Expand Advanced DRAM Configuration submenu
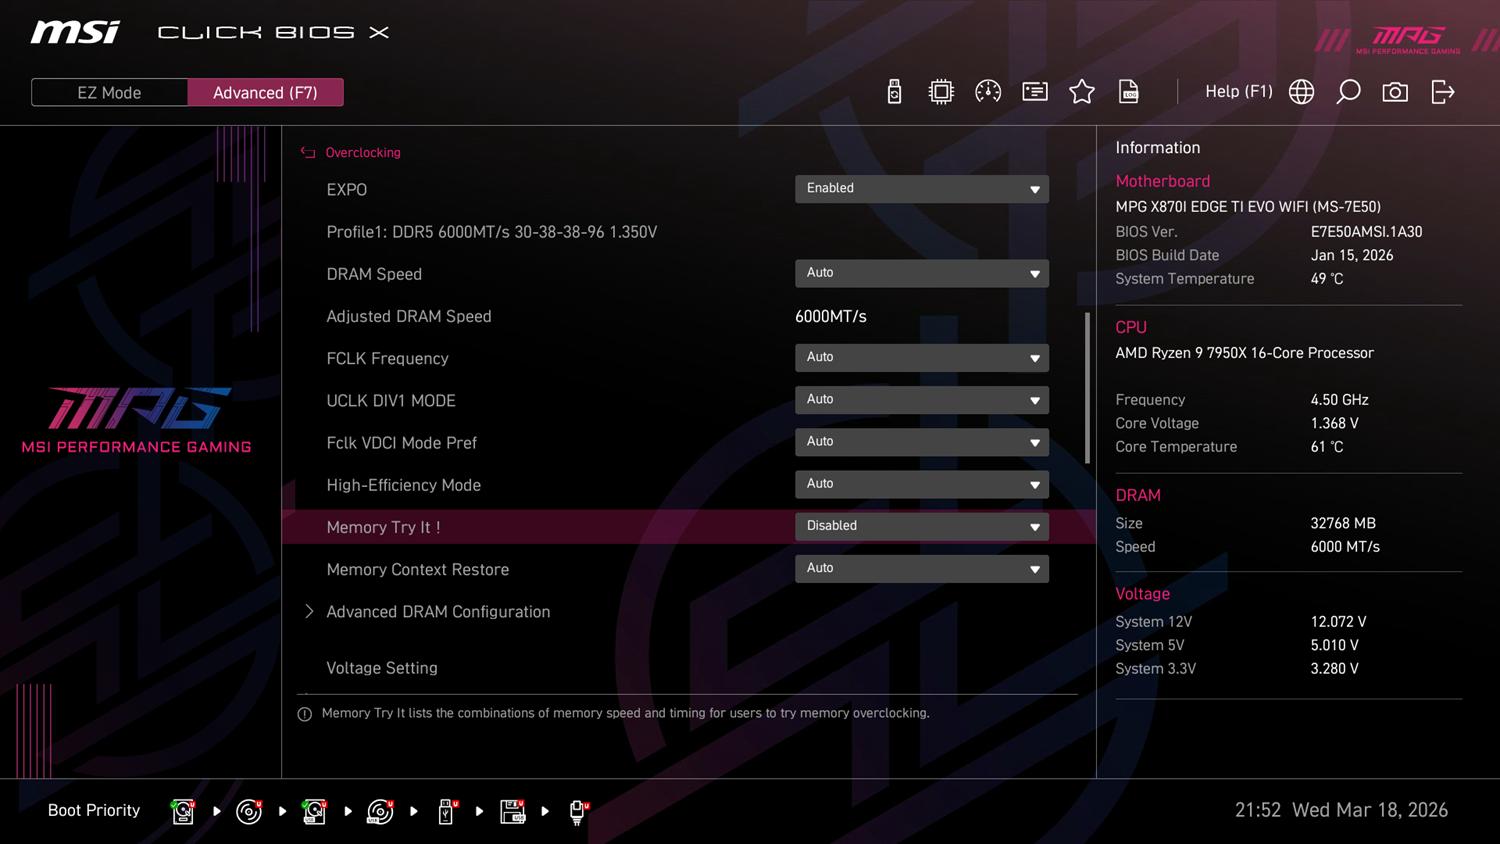The width and height of the screenshot is (1500, 844). pos(438,612)
